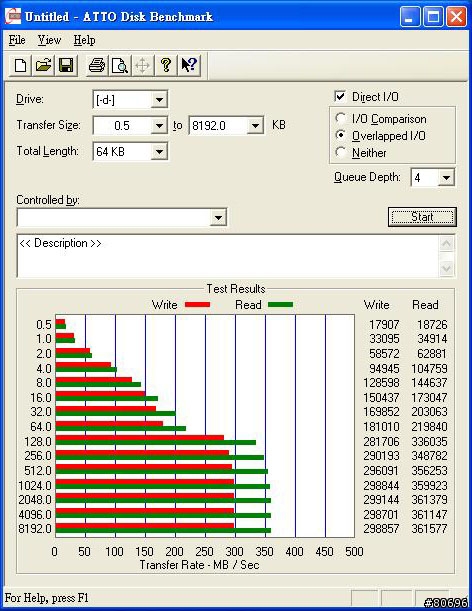Click the Print toolbar icon
This screenshot has height=611, width=472.
97,65
